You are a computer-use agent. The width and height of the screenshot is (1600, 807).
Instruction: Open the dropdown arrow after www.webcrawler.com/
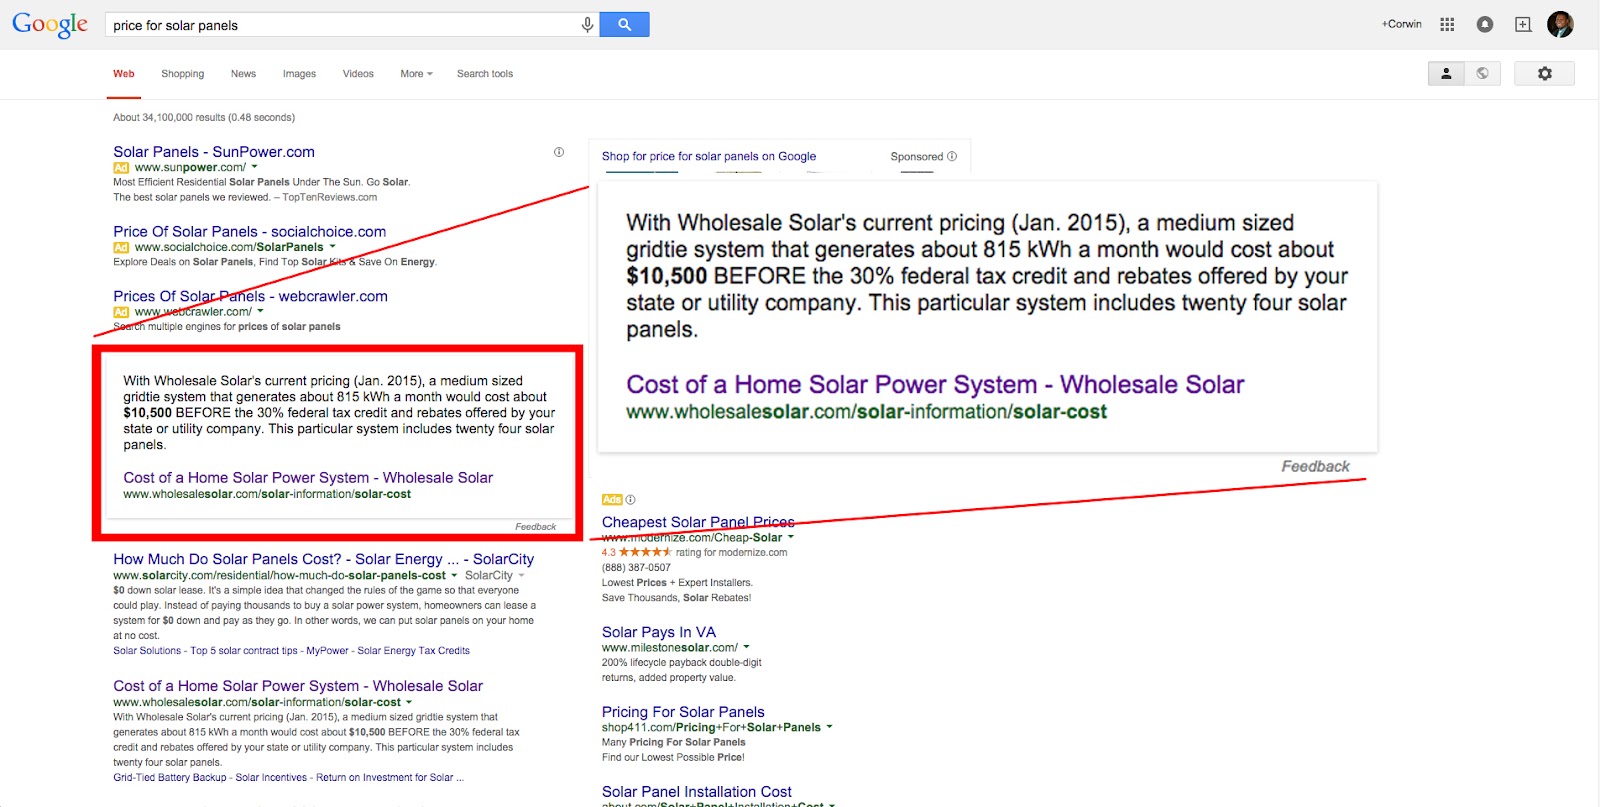tap(260, 312)
